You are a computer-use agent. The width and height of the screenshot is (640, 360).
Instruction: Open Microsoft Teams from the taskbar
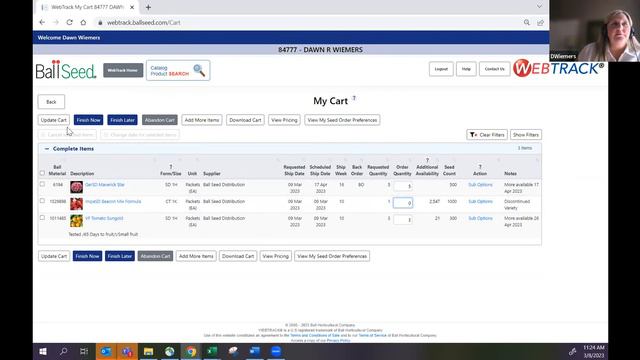127,351
